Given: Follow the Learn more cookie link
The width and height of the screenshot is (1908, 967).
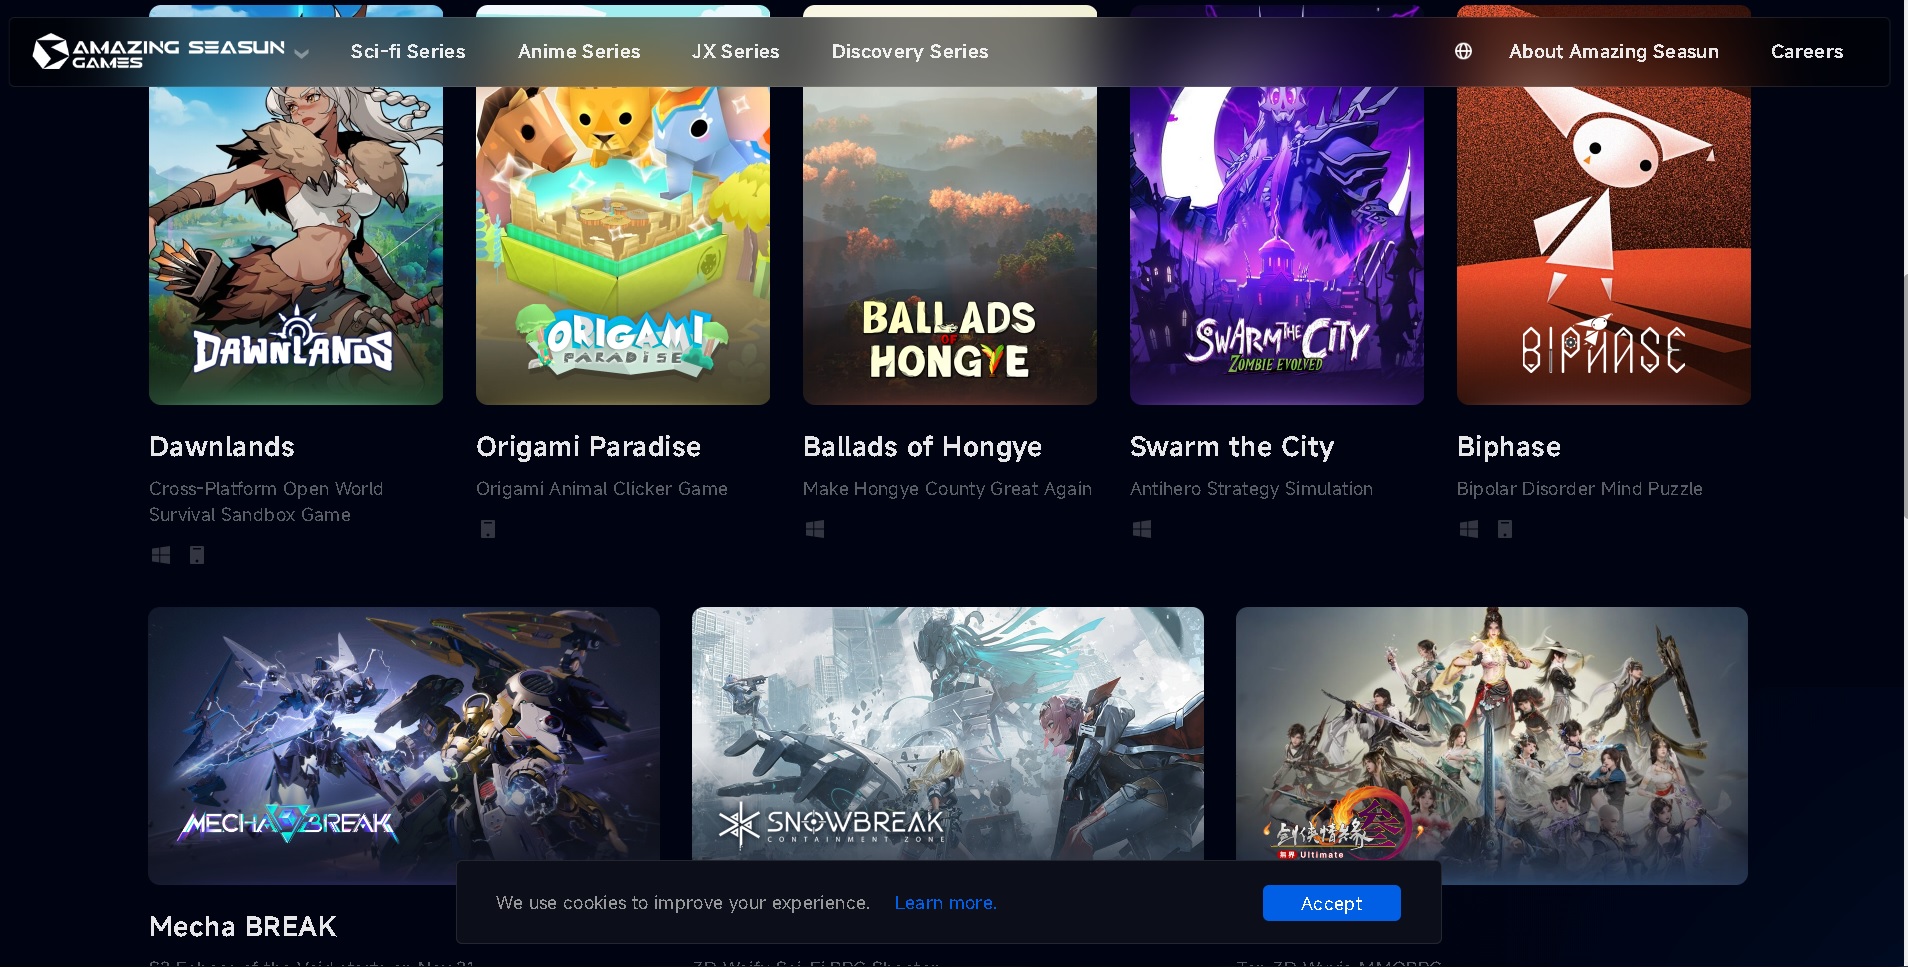Looking at the screenshot, I should (x=945, y=903).
